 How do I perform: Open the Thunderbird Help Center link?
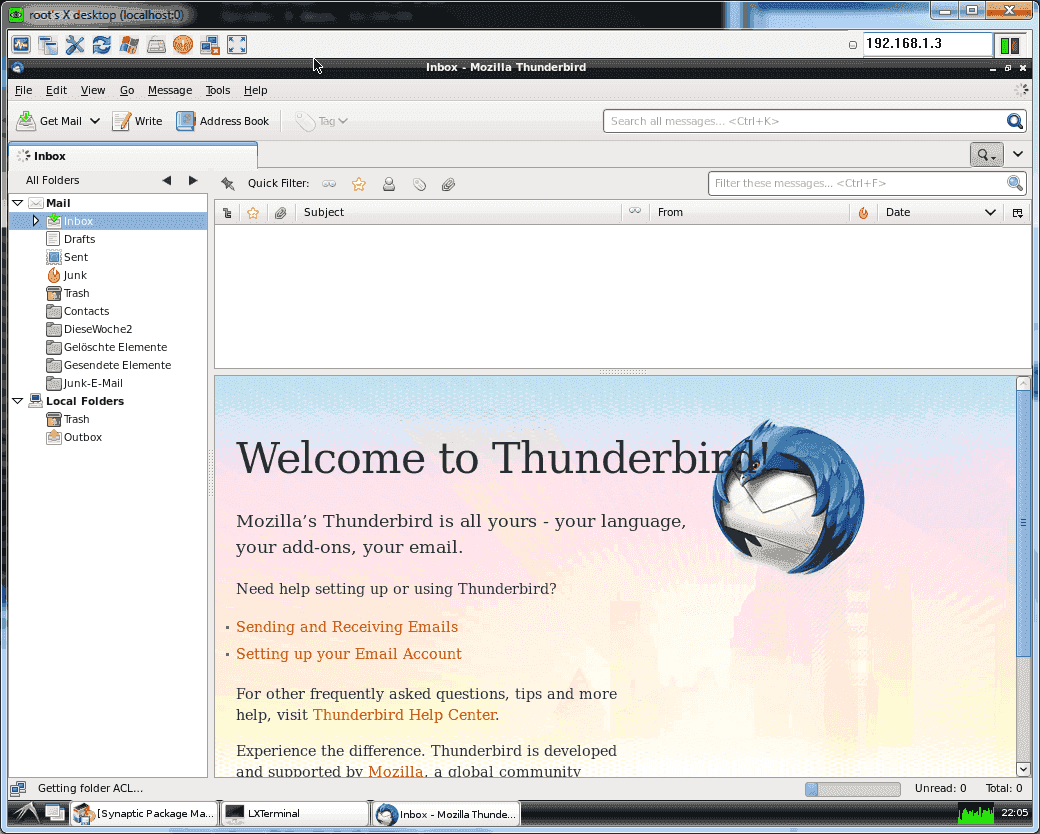[405, 715]
